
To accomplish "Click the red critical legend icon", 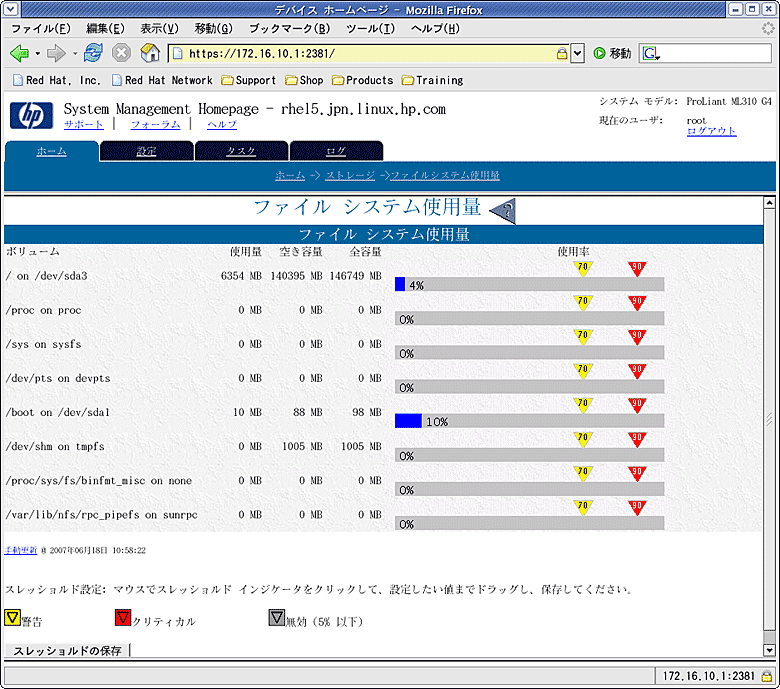I will 122,617.
